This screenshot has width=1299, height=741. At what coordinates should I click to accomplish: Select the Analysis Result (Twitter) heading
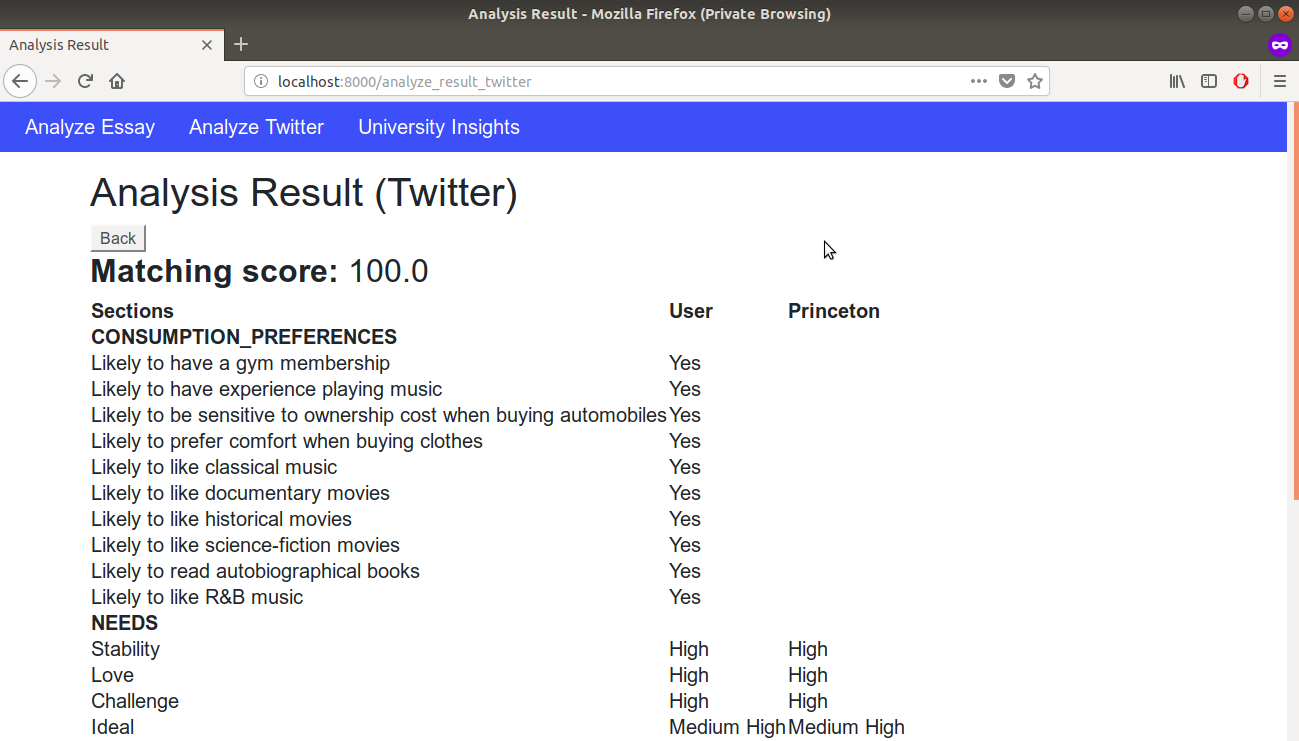[304, 192]
